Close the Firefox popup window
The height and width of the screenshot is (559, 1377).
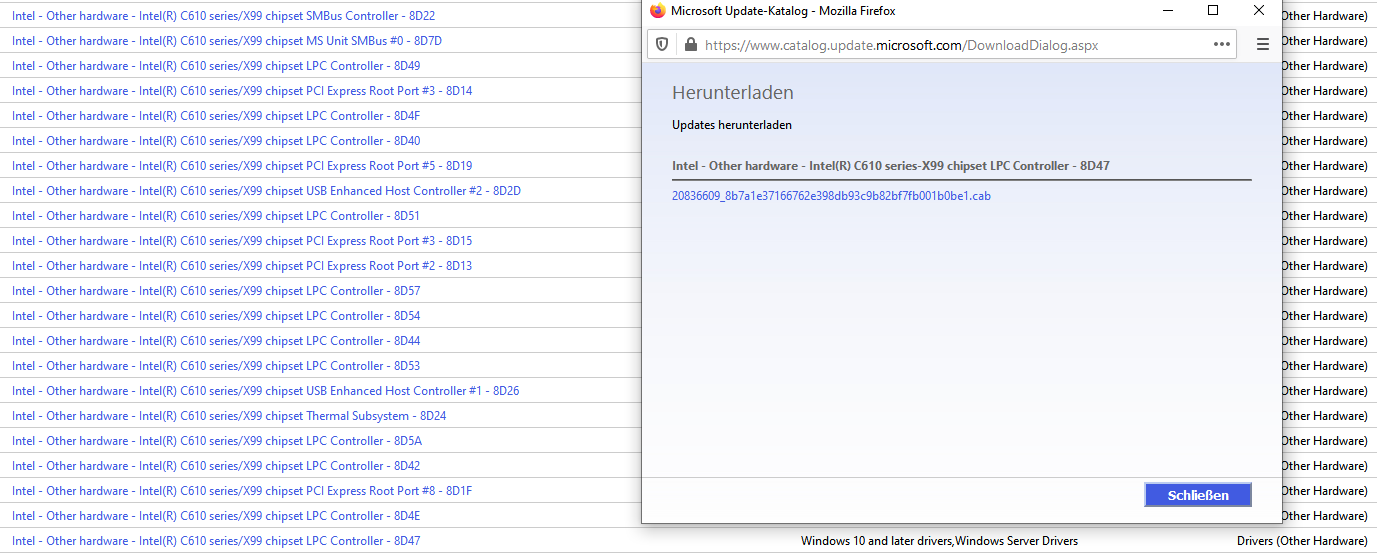[1259, 11]
